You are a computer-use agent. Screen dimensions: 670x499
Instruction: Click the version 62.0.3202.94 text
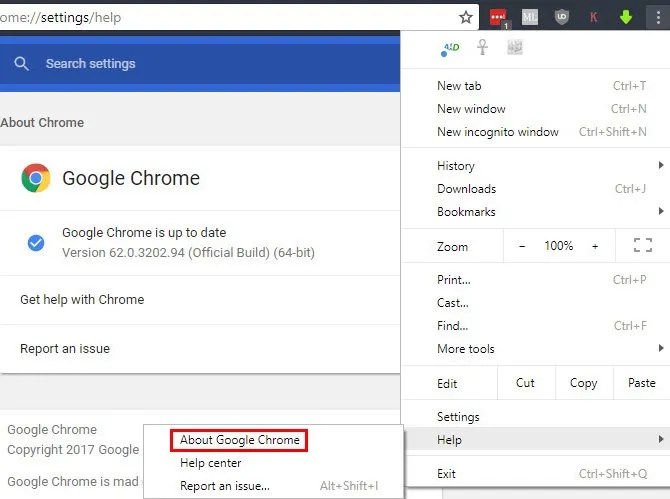pyautogui.click(x=188, y=252)
